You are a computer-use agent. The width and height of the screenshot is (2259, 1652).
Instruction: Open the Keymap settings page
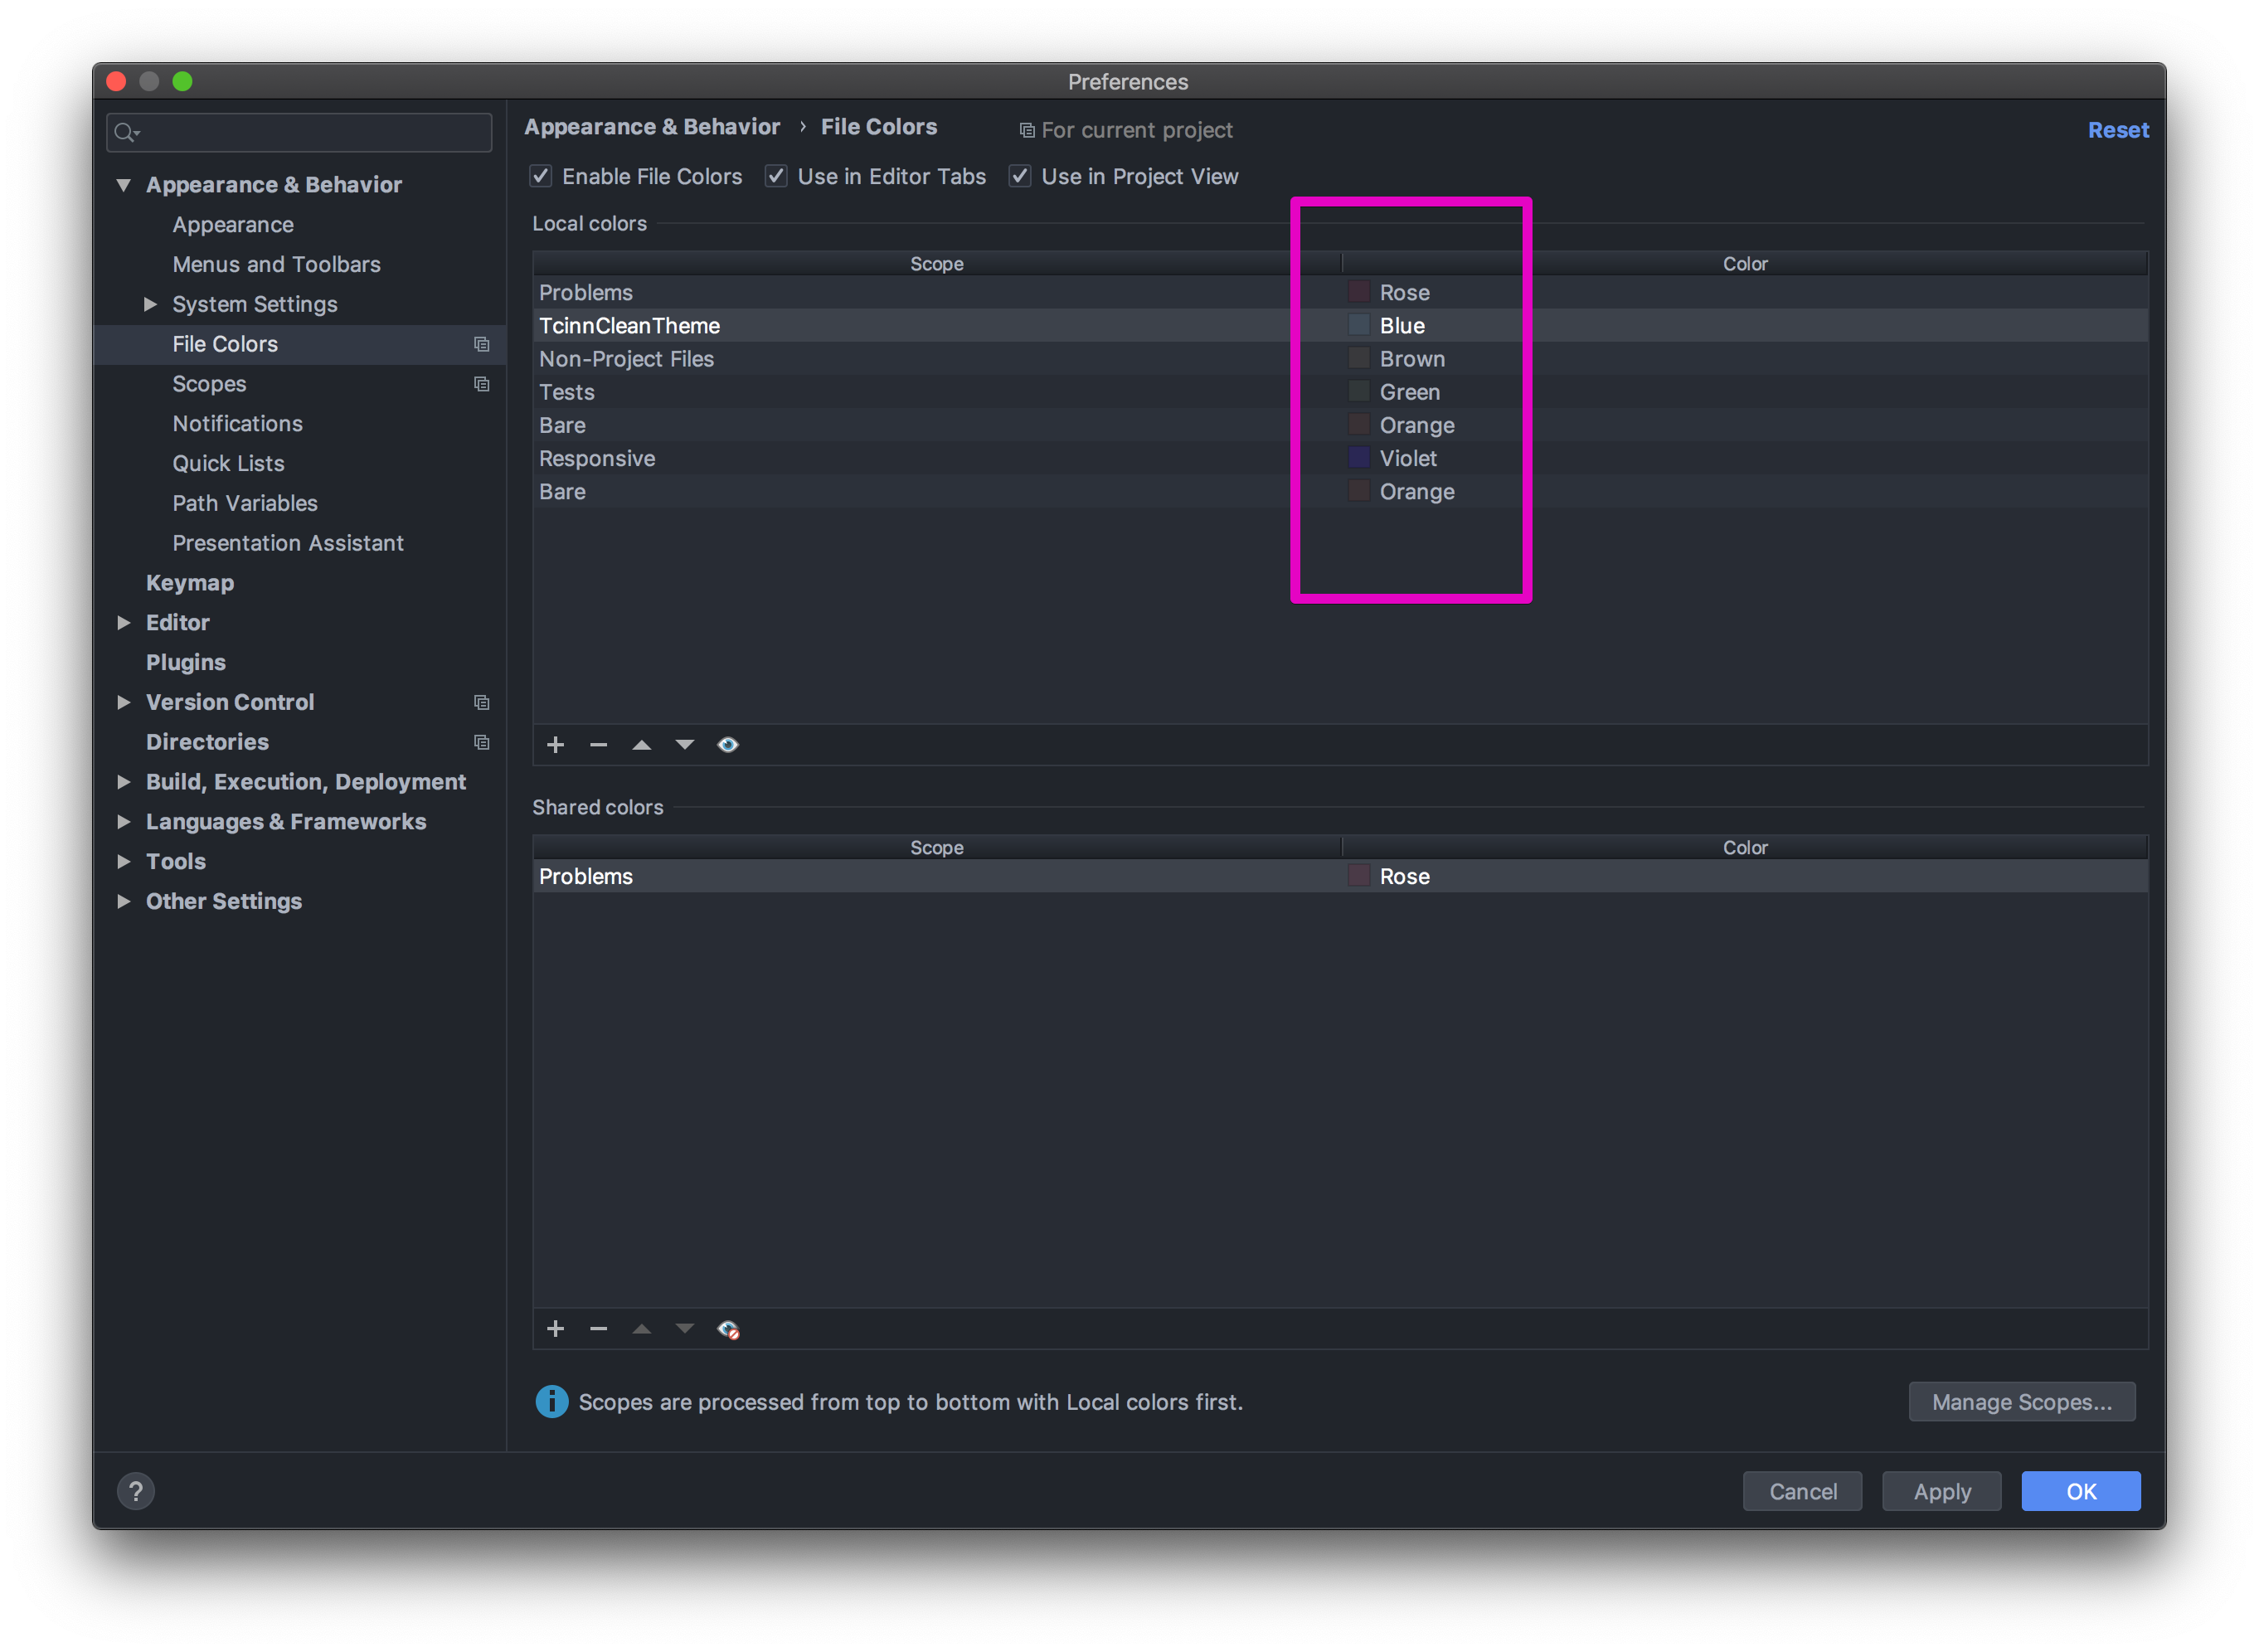click(190, 582)
